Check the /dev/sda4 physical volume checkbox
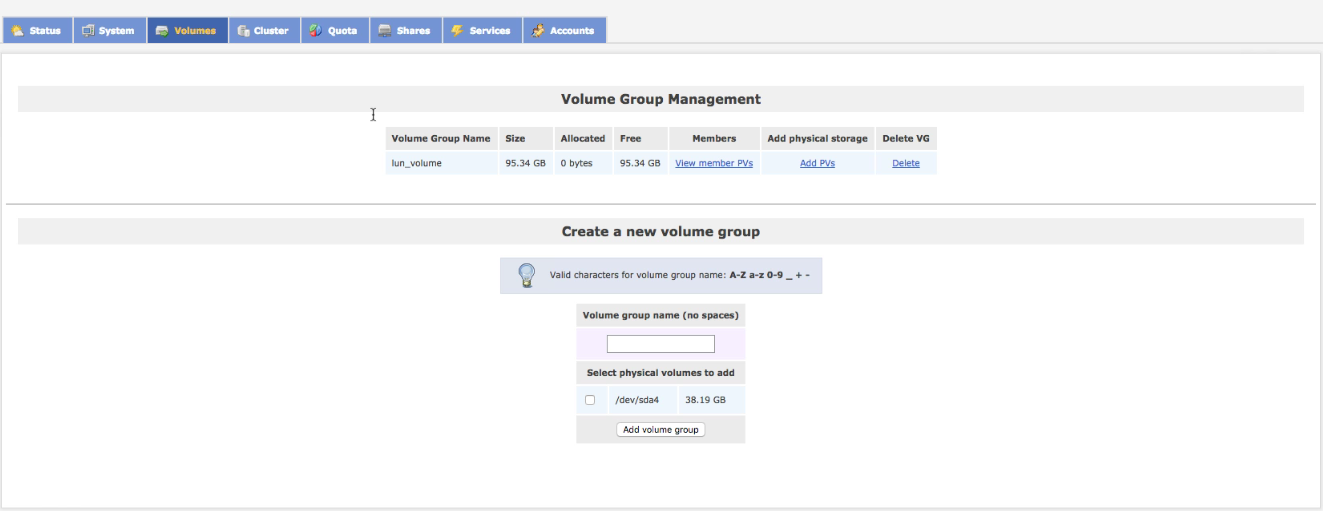 pos(590,400)
